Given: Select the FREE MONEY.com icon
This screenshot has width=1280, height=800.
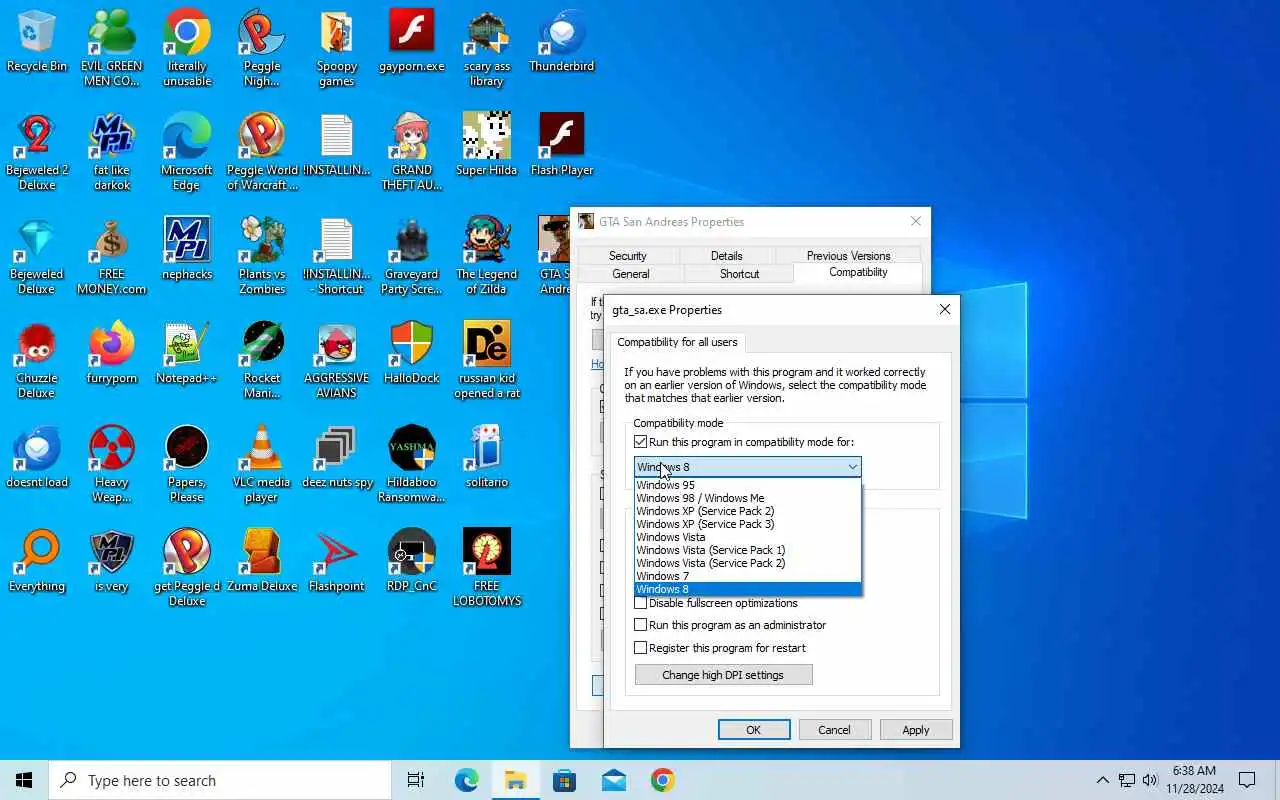Looking at the screenshot, I should pyautogui.click(x=112, y=256).
